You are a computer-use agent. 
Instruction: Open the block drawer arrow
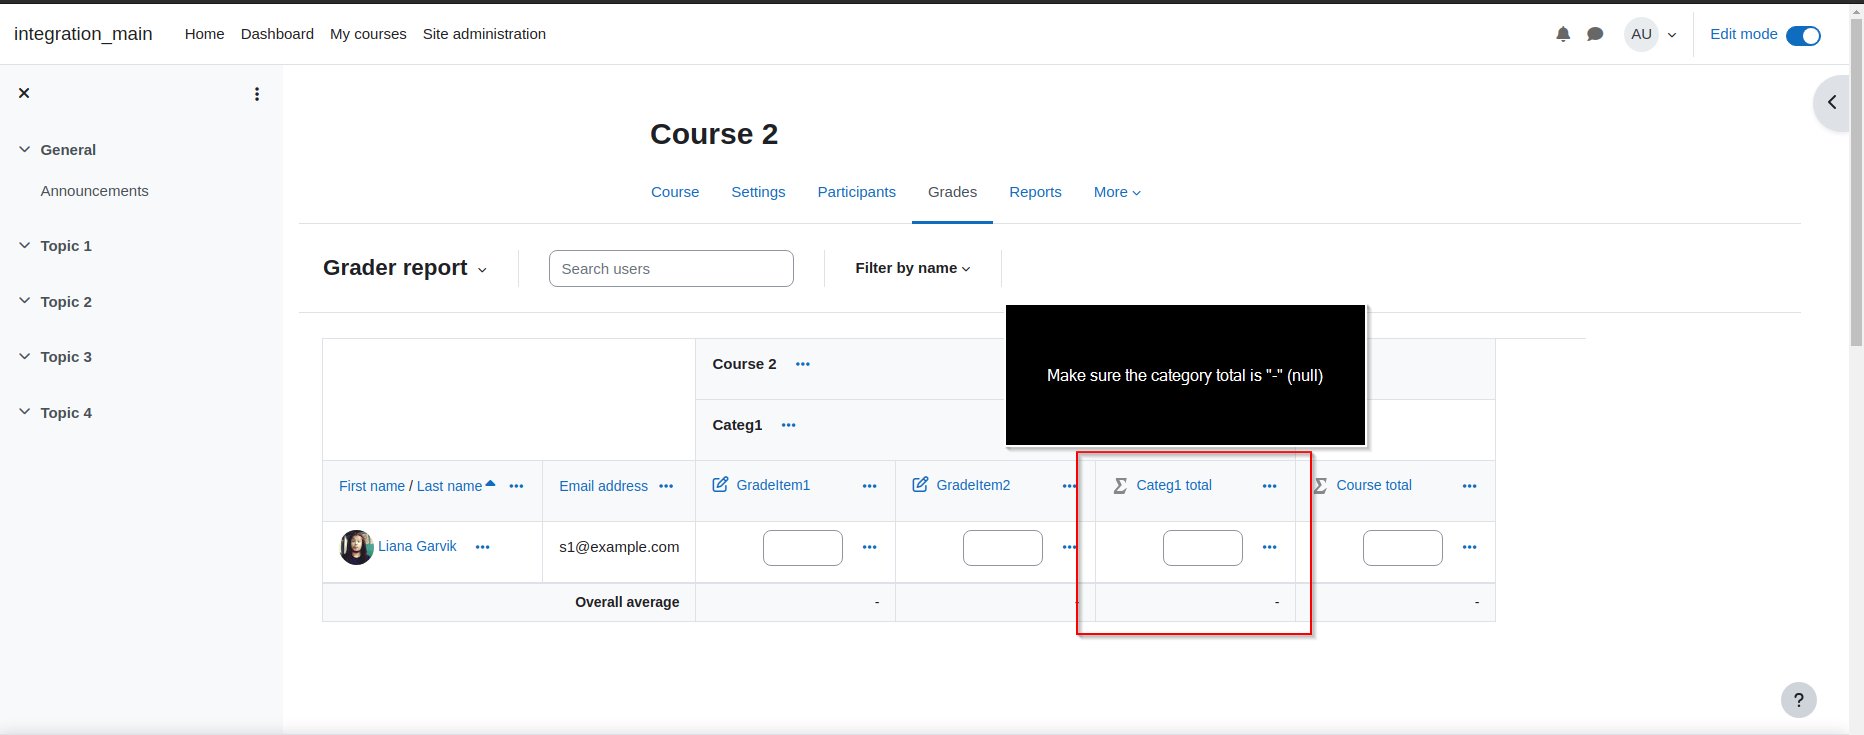tap(1832, 103)
